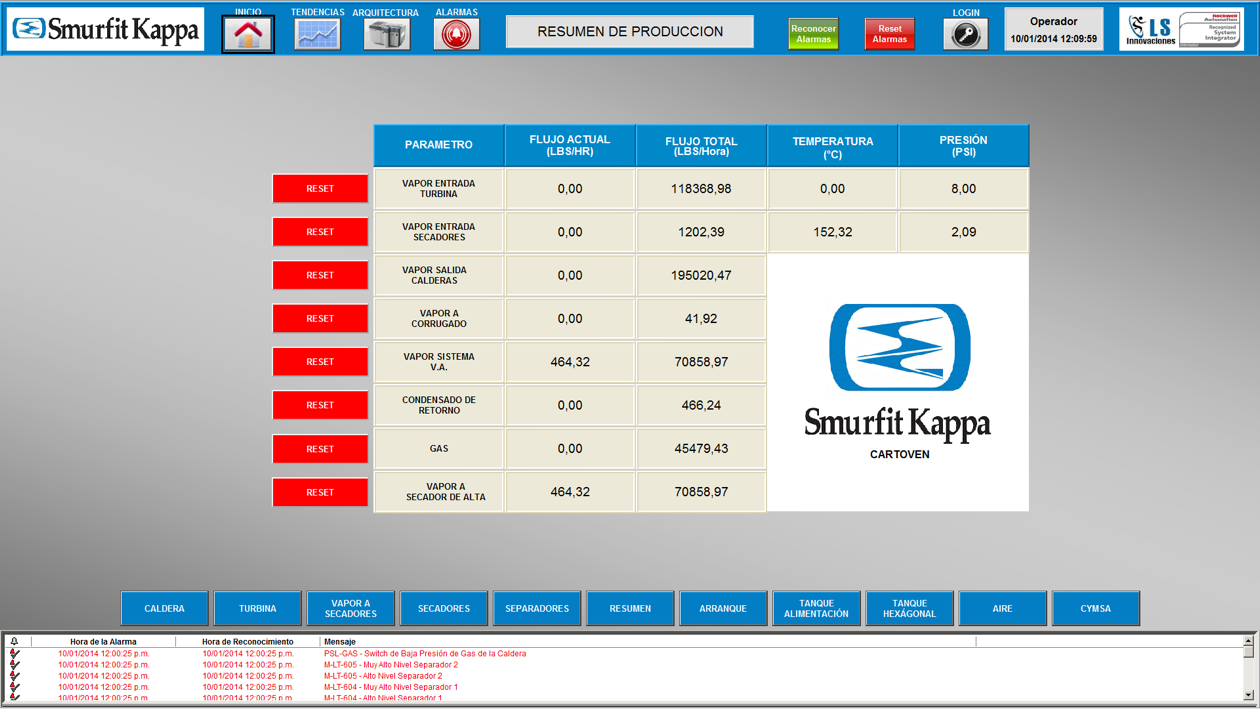Image resolution: width=1260 pixels, height=709 pixels.
Task: Switch to Vapor a Secadores screen
Action: tap(351, 608)
